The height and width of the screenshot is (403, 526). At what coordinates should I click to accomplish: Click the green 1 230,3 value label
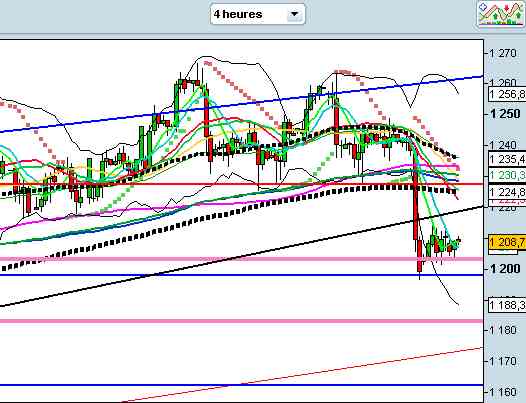click(x=507, y=174)
